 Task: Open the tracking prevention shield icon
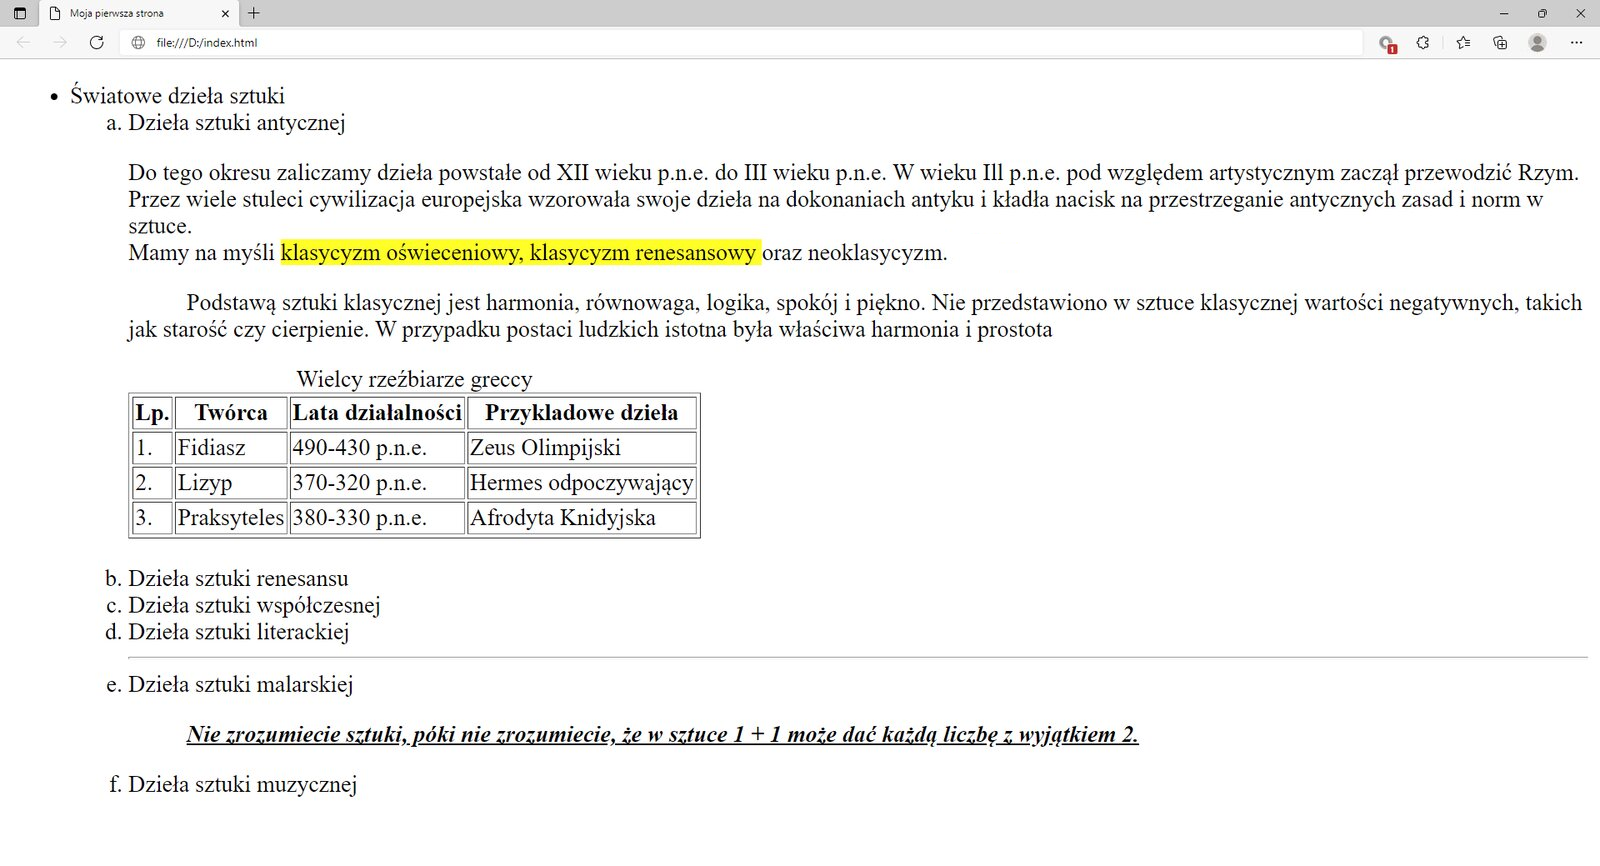(1386, 43)
